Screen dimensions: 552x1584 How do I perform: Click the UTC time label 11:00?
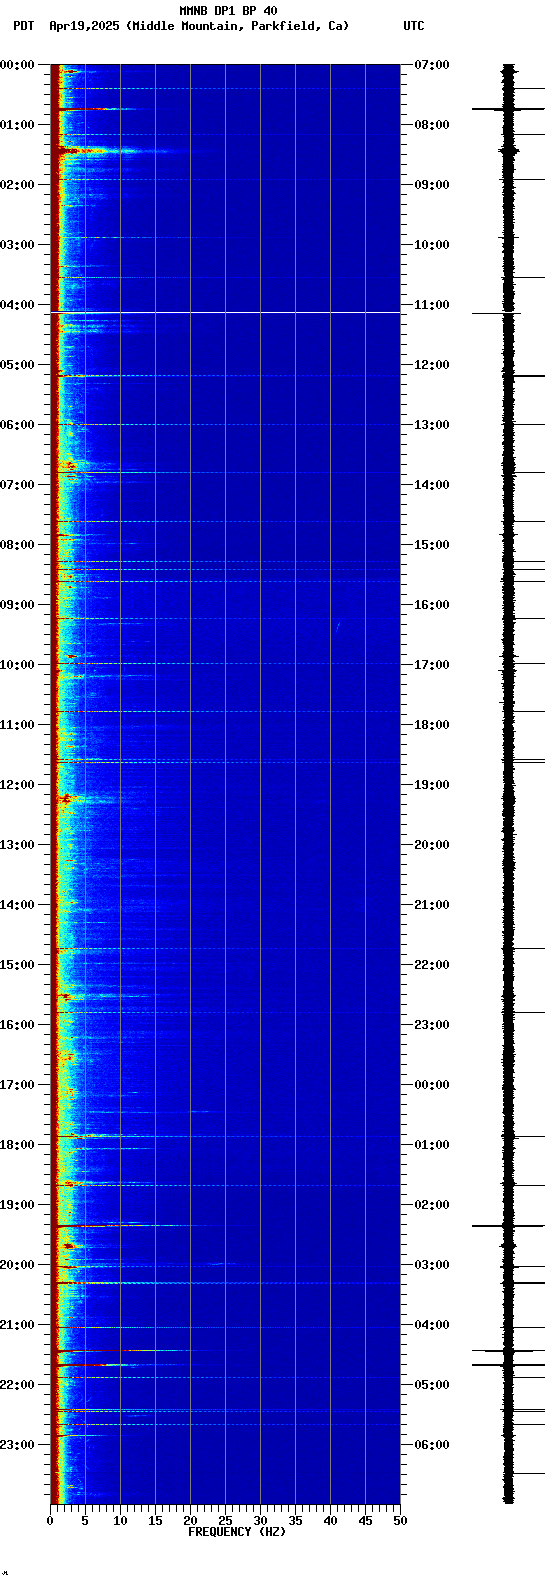[x=432, y=305]
